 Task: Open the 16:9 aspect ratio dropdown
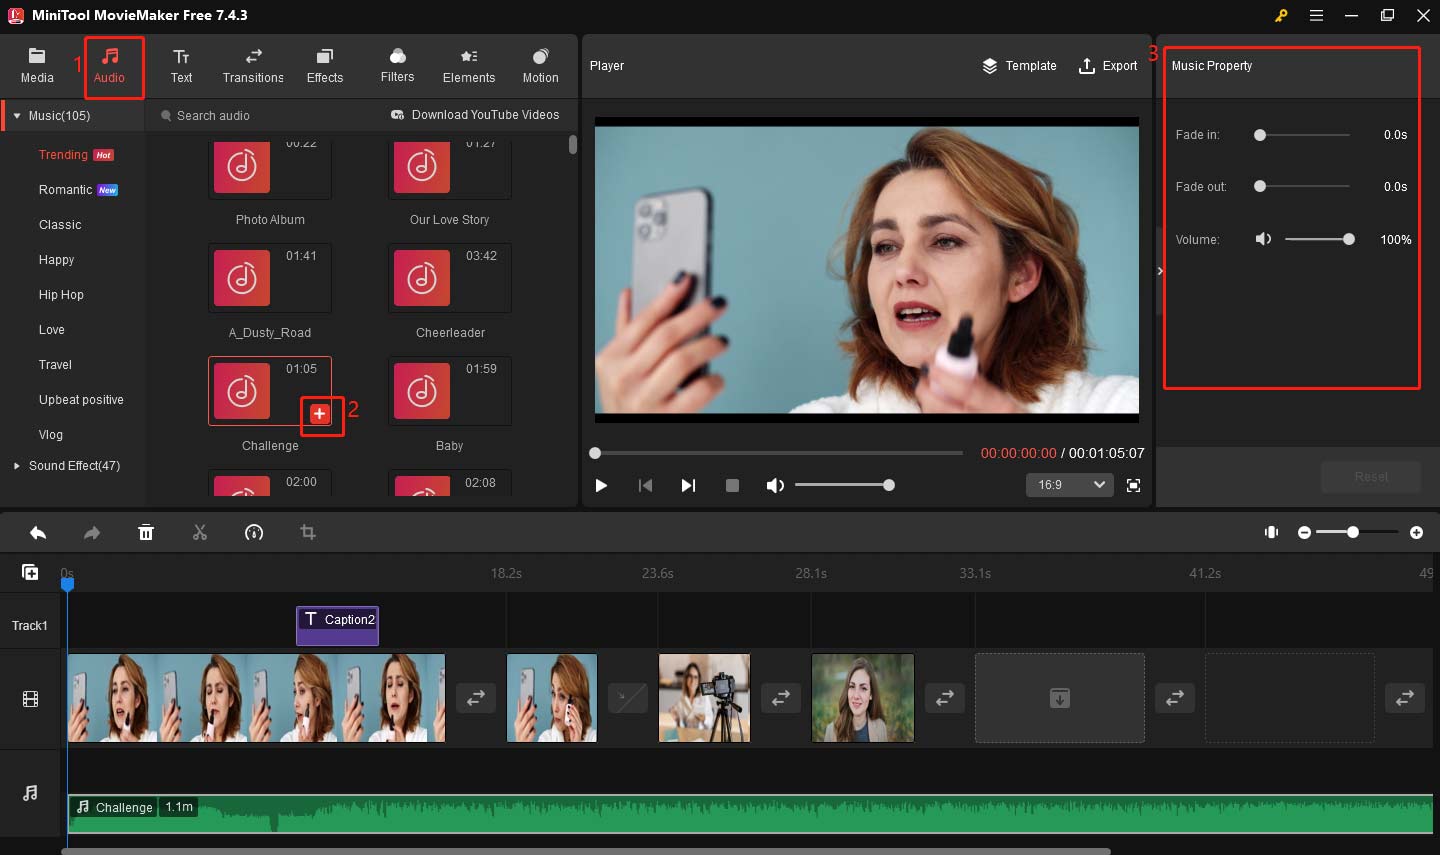tap(1069, 485)
